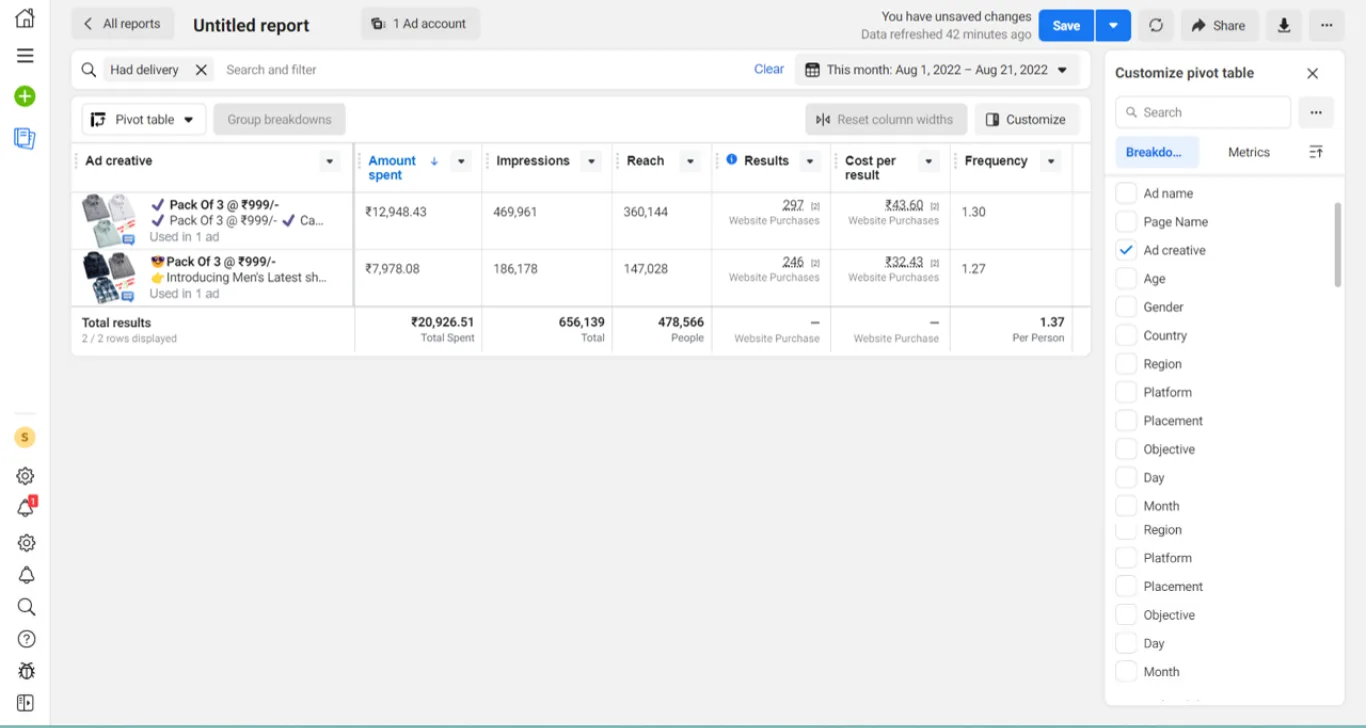The width and height of the screenshot is (1366, 728).
Task: Open the hamburger menu in sidebar
Action: click(25, 56)
